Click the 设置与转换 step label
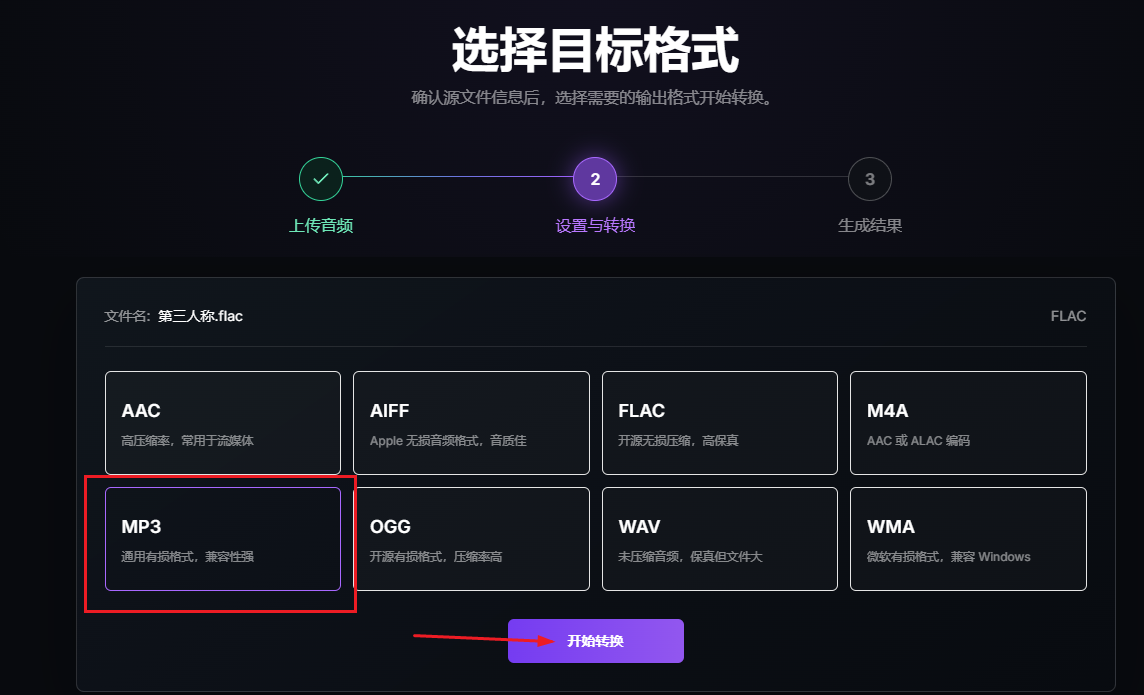Viewport: 1144px width, 695px height. (595, 225)
